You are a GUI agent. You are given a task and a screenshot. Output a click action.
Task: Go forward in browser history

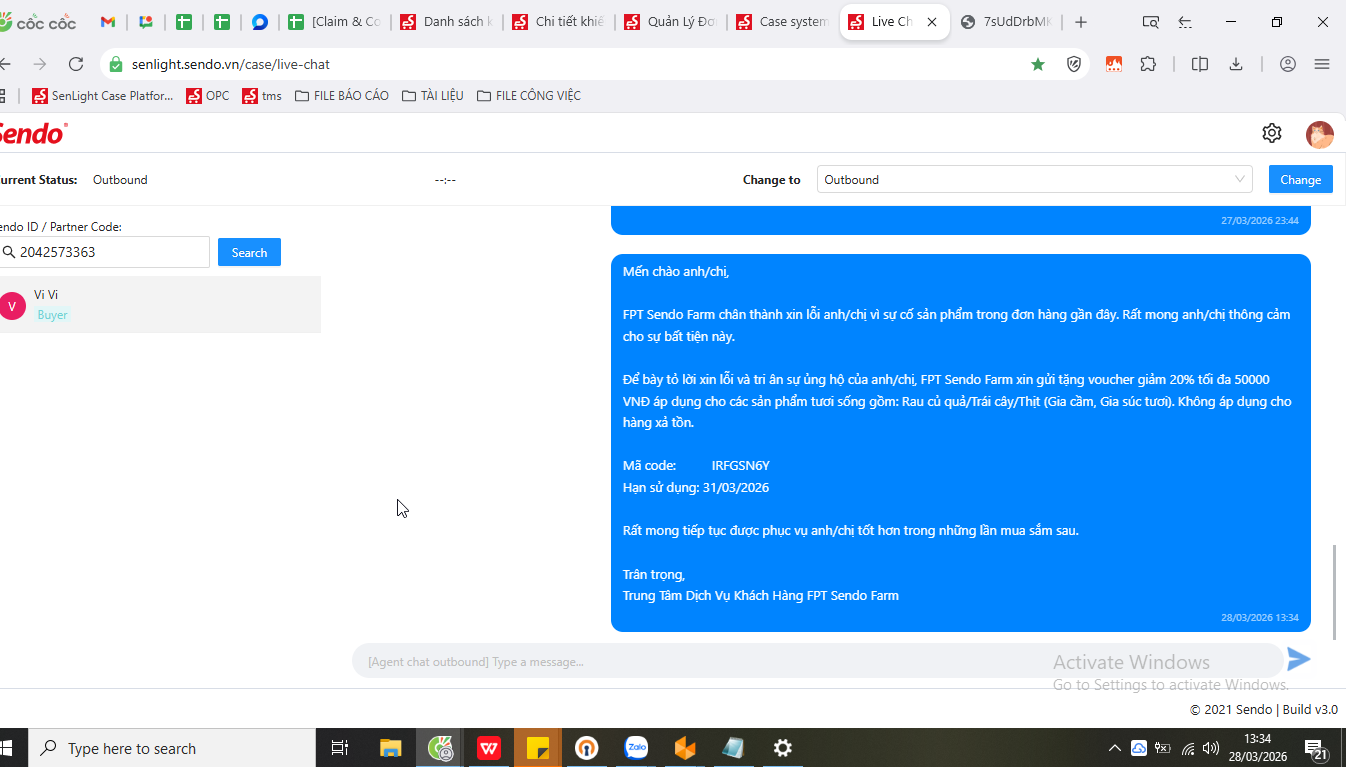tap(40, 64)
